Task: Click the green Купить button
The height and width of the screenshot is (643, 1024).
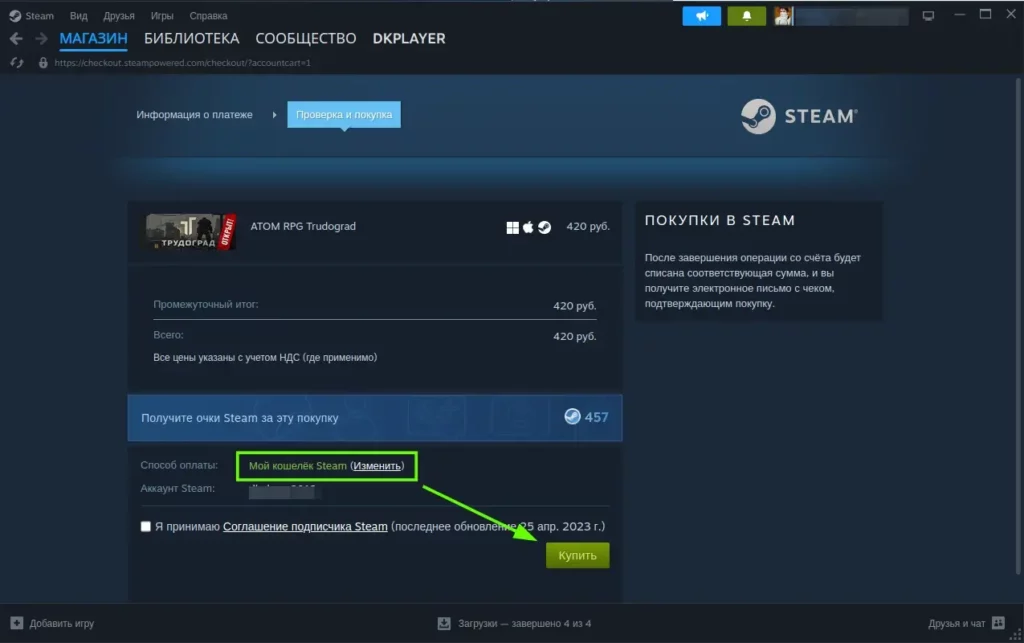Action: pos(577,556)
